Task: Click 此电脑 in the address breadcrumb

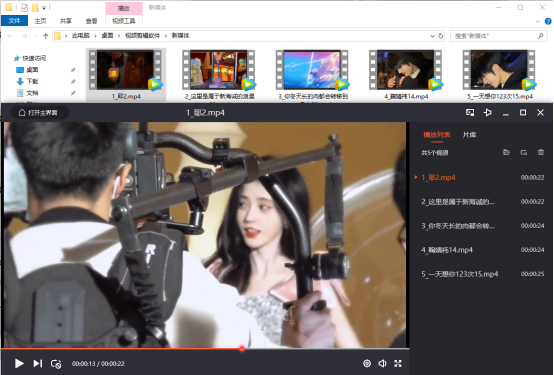Action: pos(81,35)
